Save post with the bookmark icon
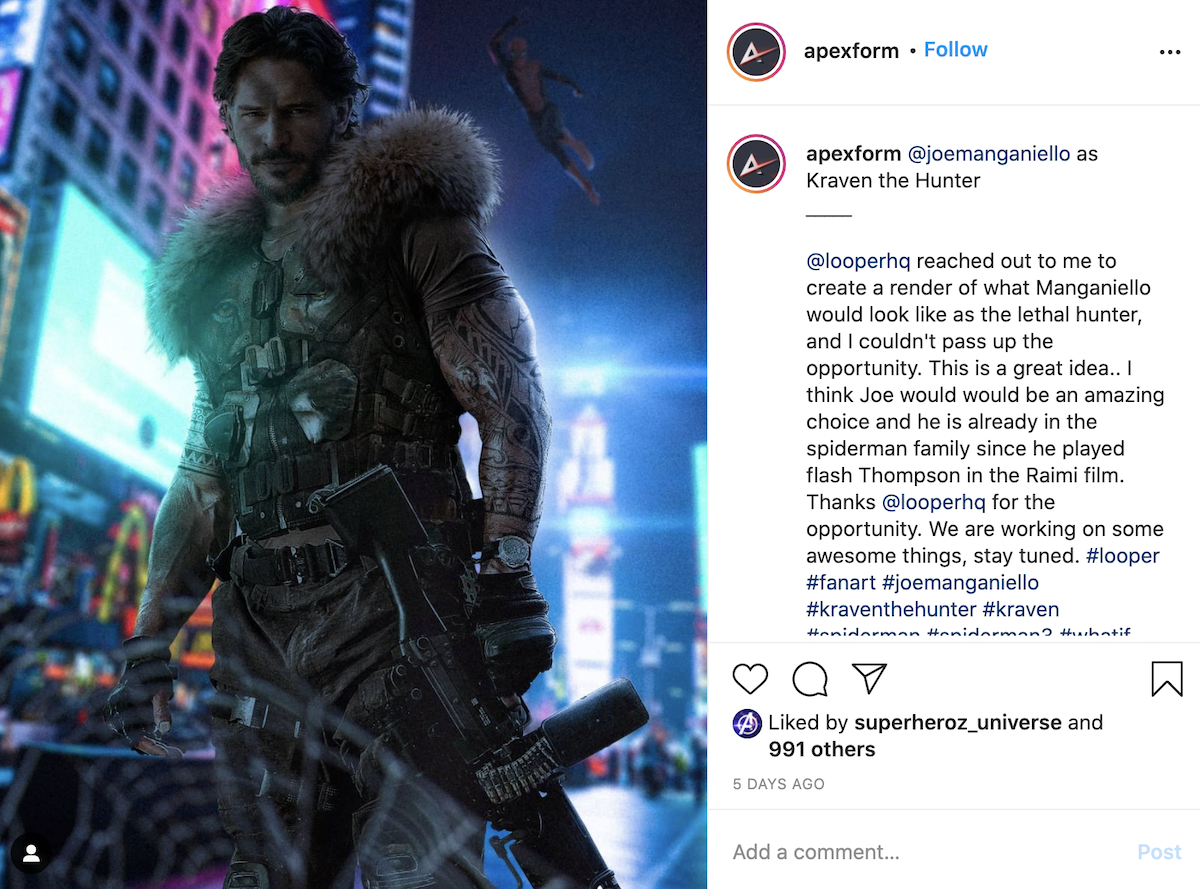 click(x=1167, y=679)
